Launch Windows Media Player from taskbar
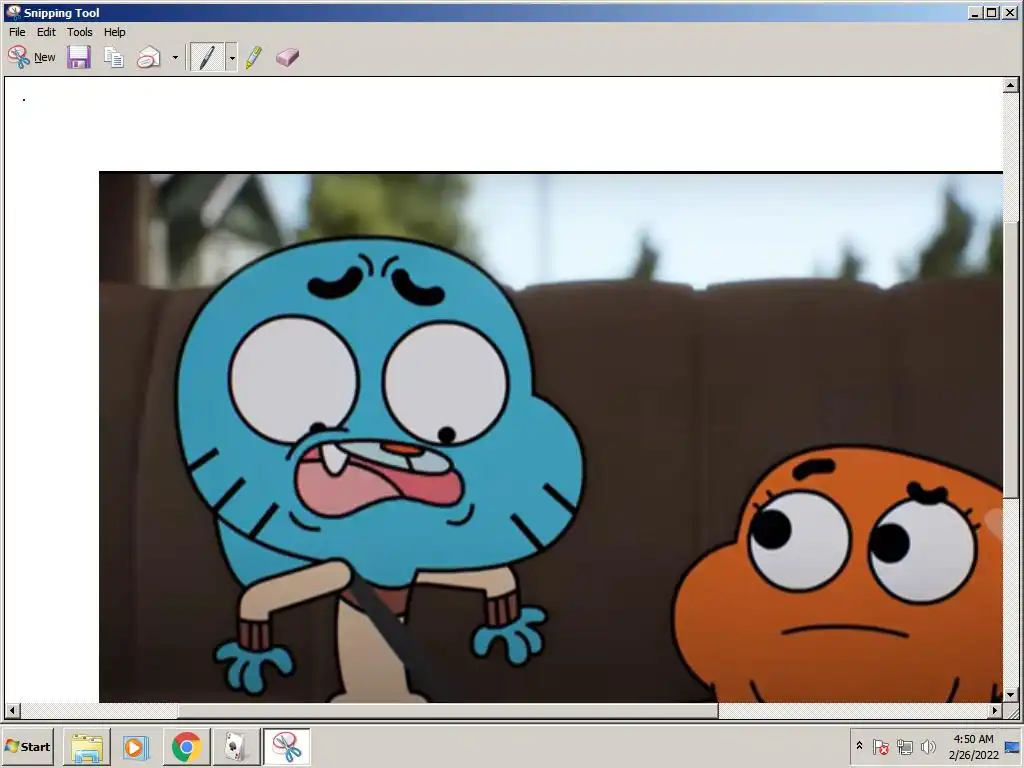The height and width of the screenshot is (768, 1024). [x=136, y=747]
